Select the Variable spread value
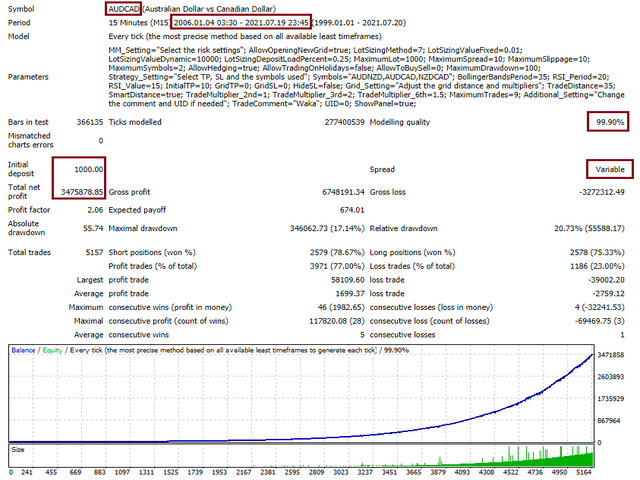This screenshot has width=640, height=480. pyautogui.click(x=610, y=169)
